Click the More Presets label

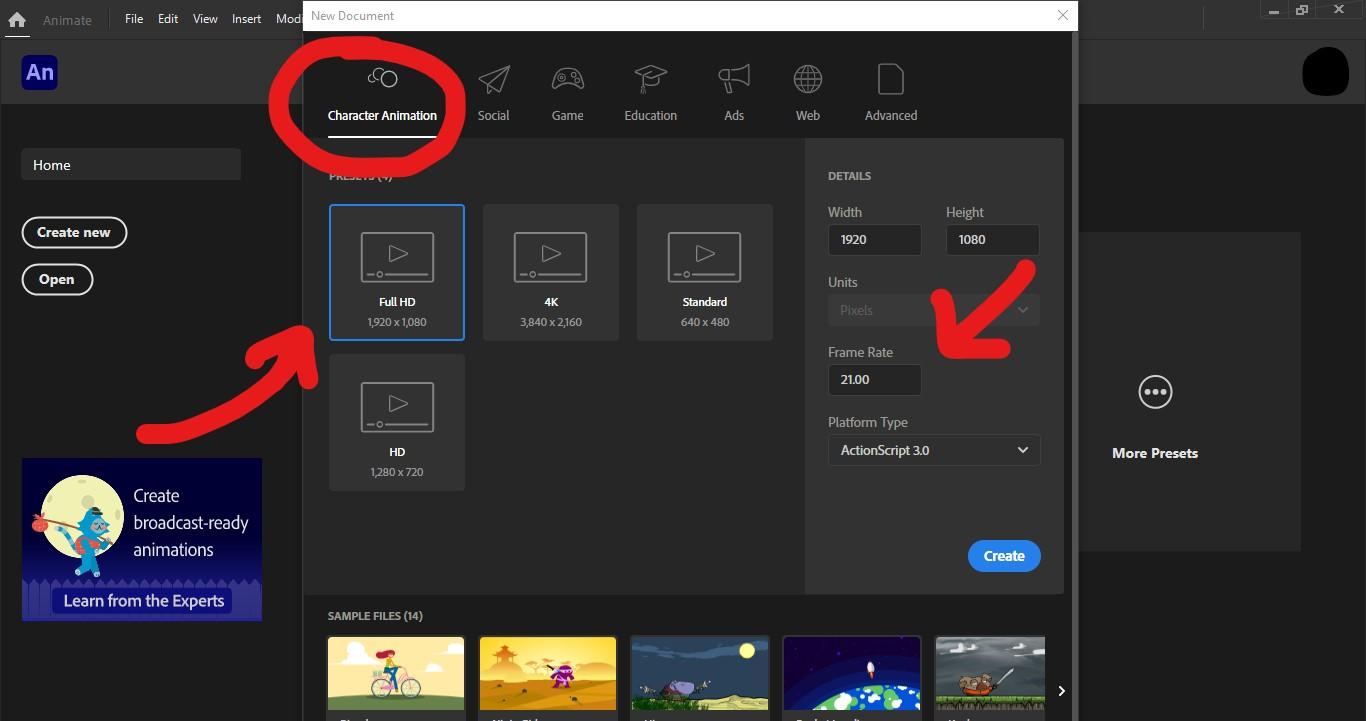coord(1155,453)
